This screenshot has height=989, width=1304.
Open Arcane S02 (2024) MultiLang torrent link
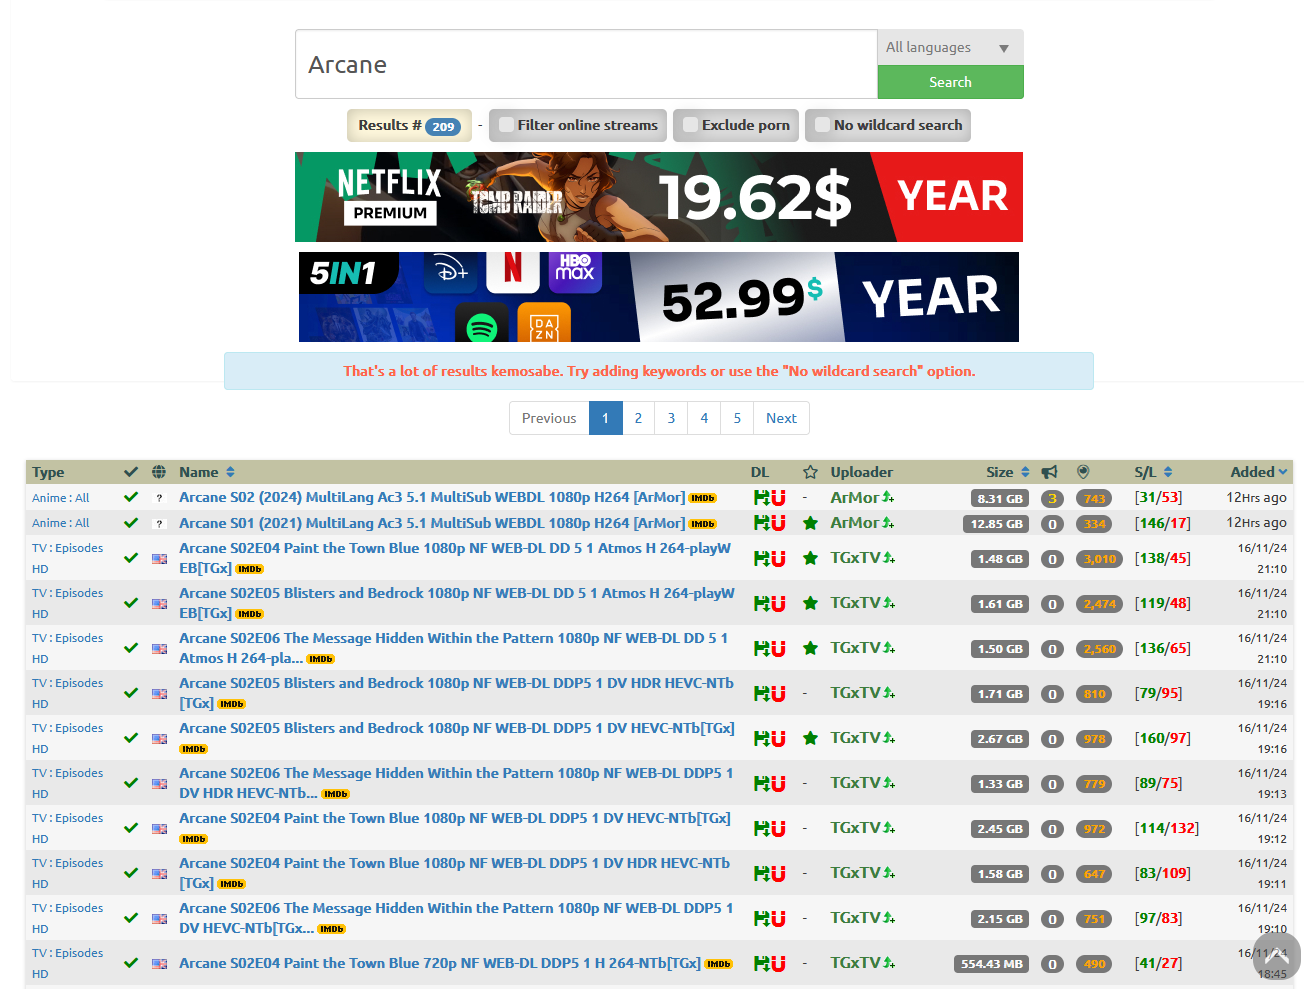(x=432, y=497)
